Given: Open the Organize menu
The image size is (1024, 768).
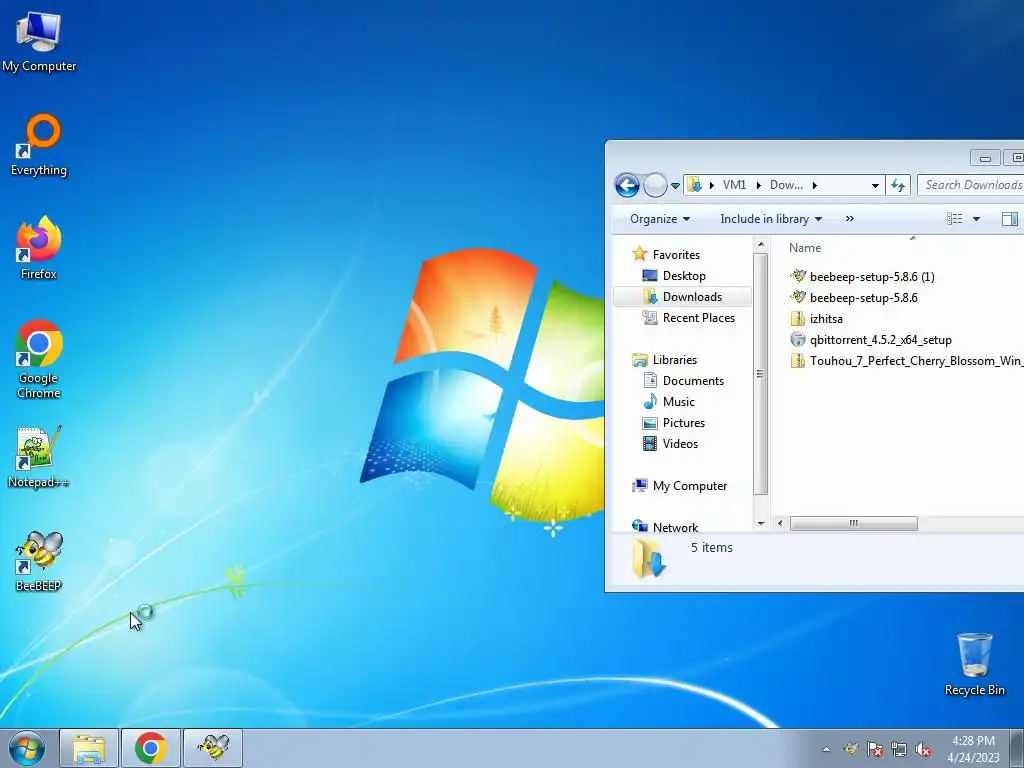Looking at the screenshot, I should (660, 219).
